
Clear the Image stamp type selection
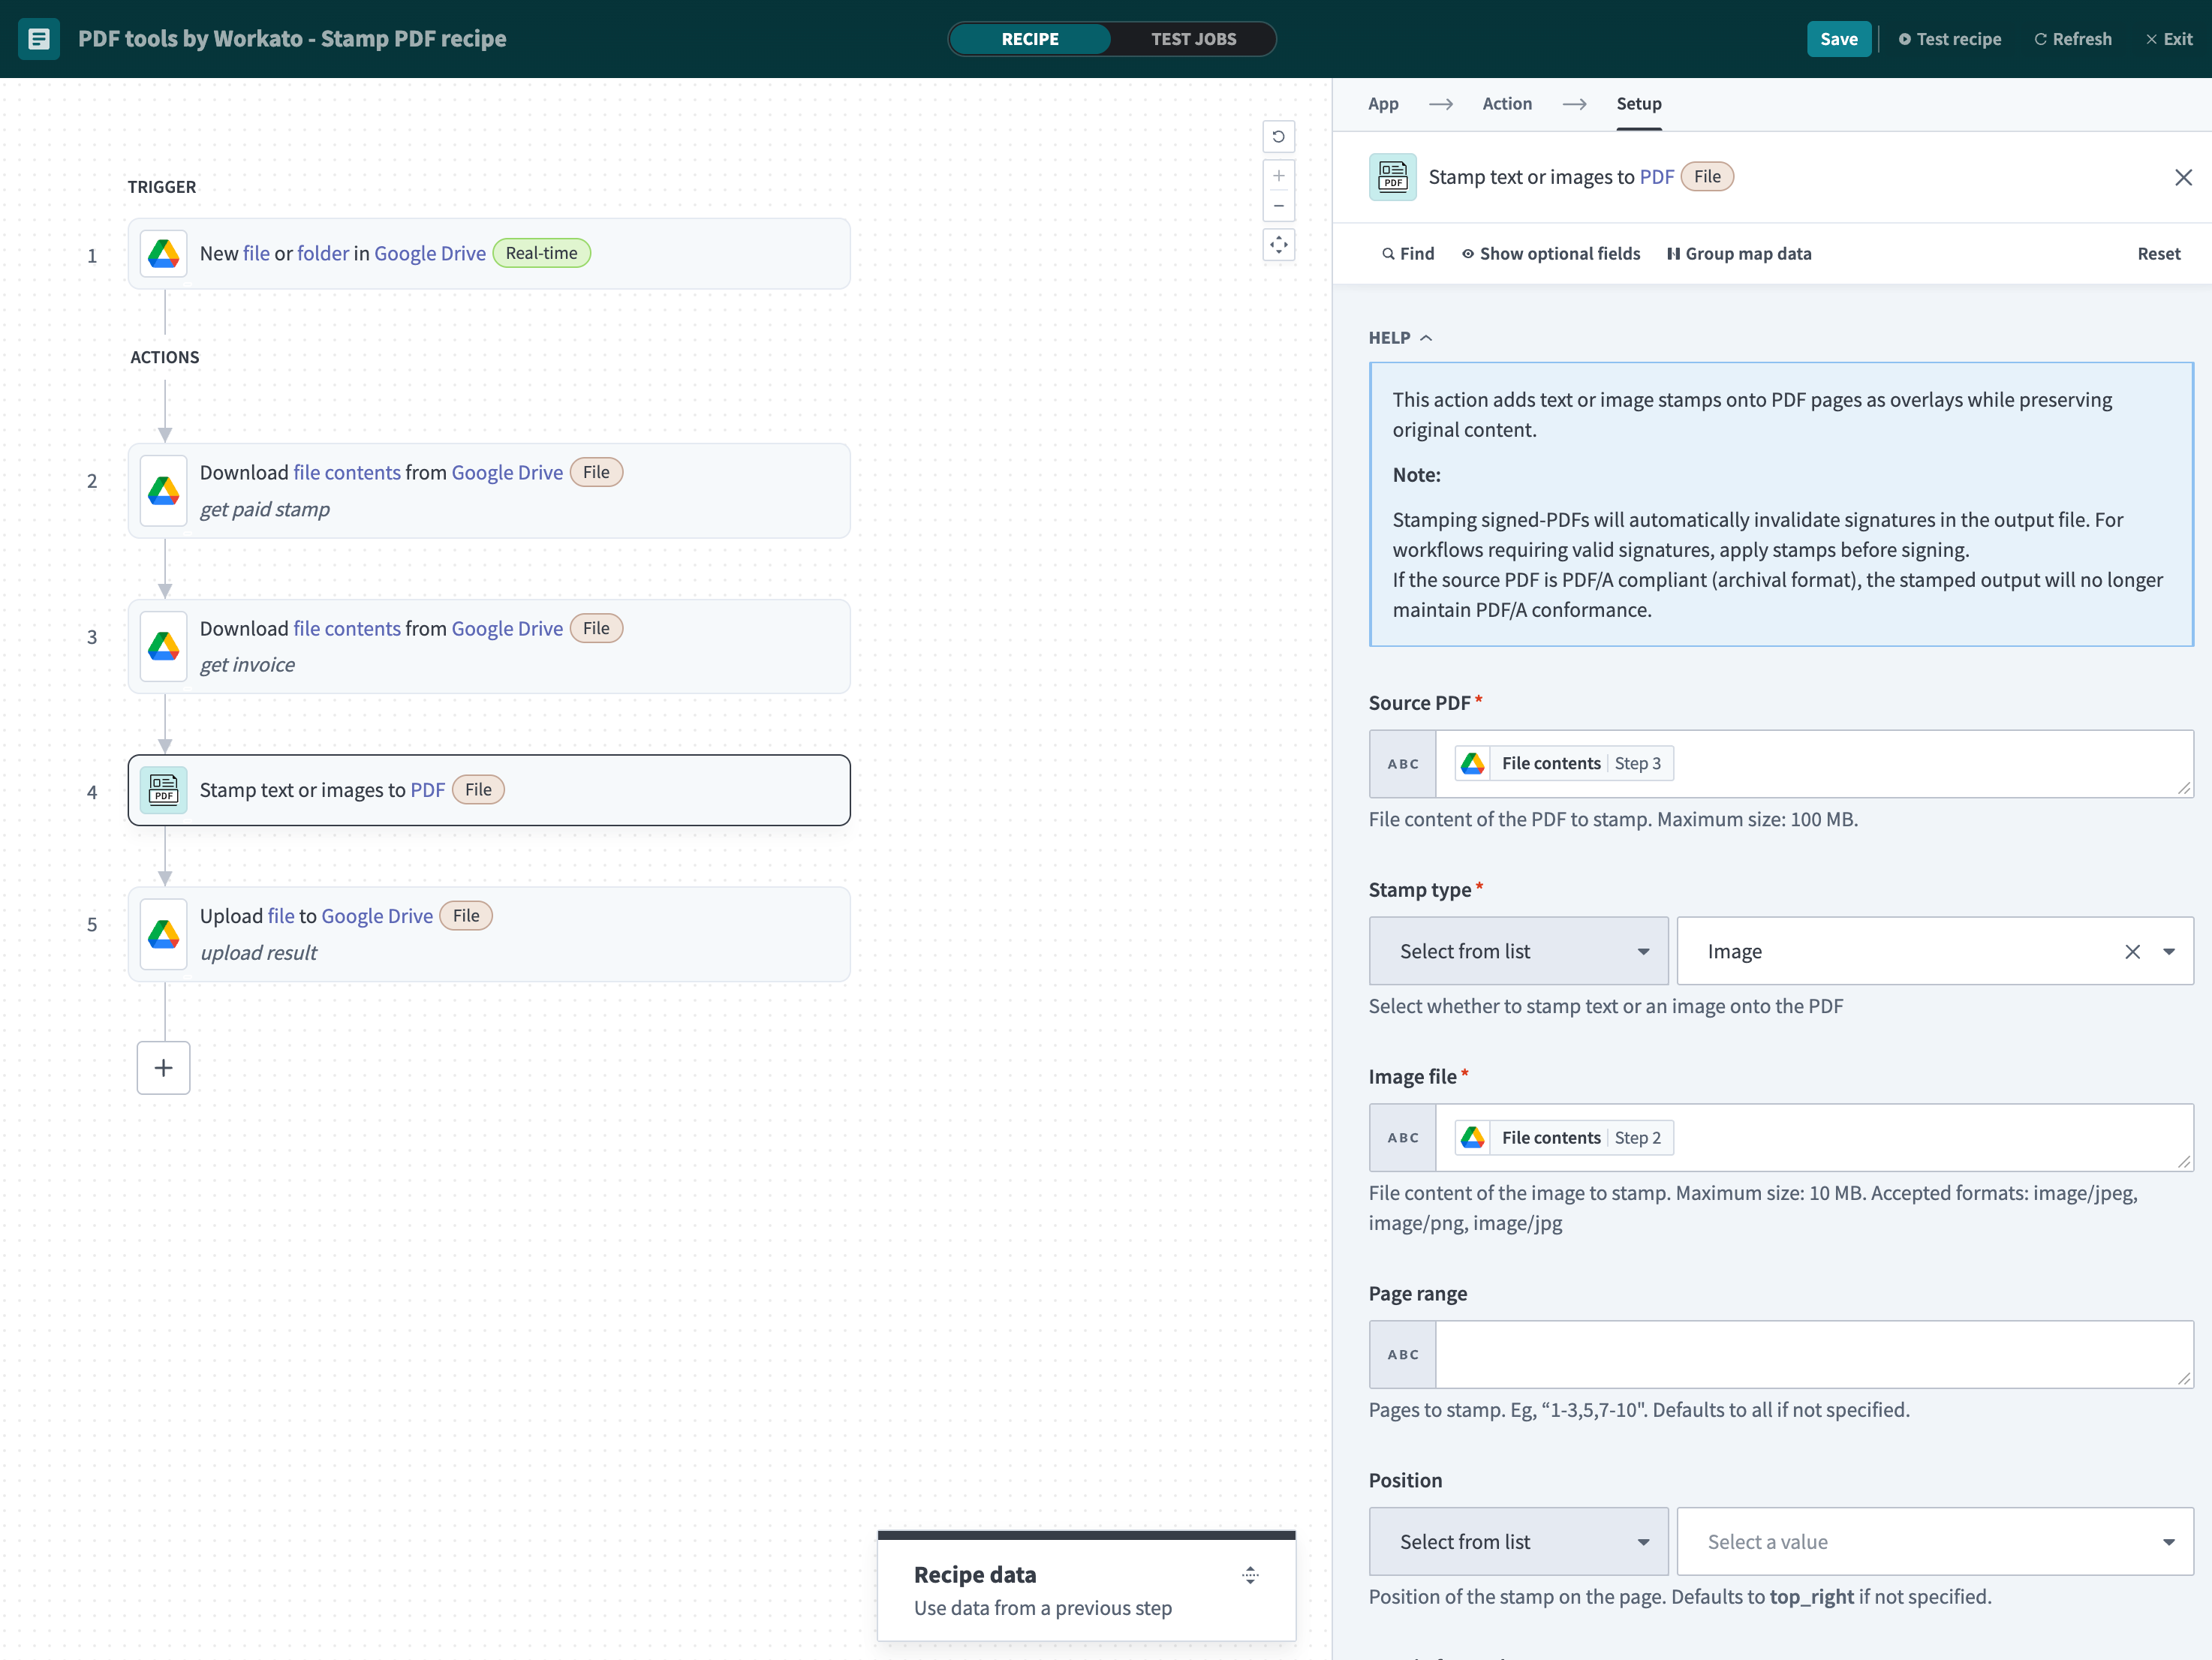[x=2132, y=952]
